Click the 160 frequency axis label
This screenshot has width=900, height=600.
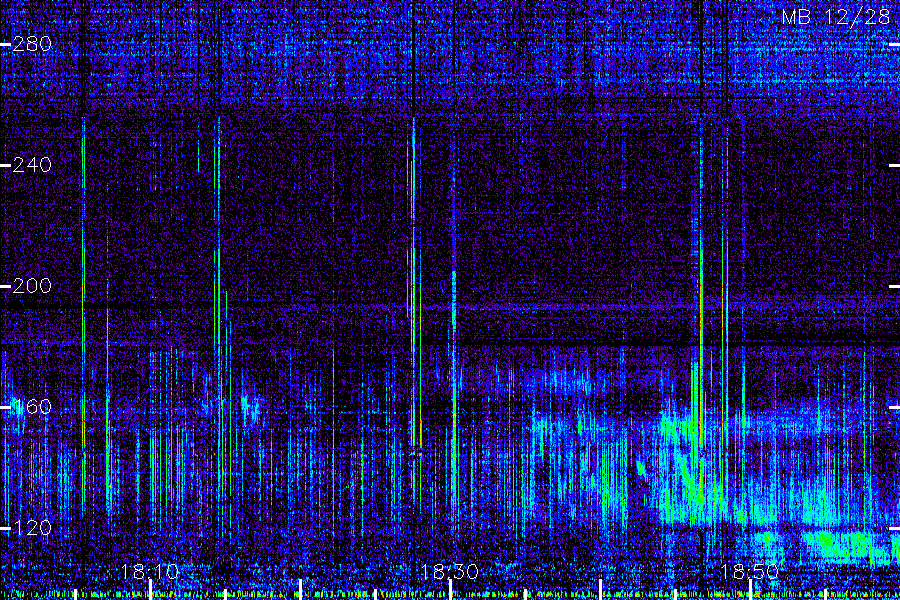(x=32, y=407)
